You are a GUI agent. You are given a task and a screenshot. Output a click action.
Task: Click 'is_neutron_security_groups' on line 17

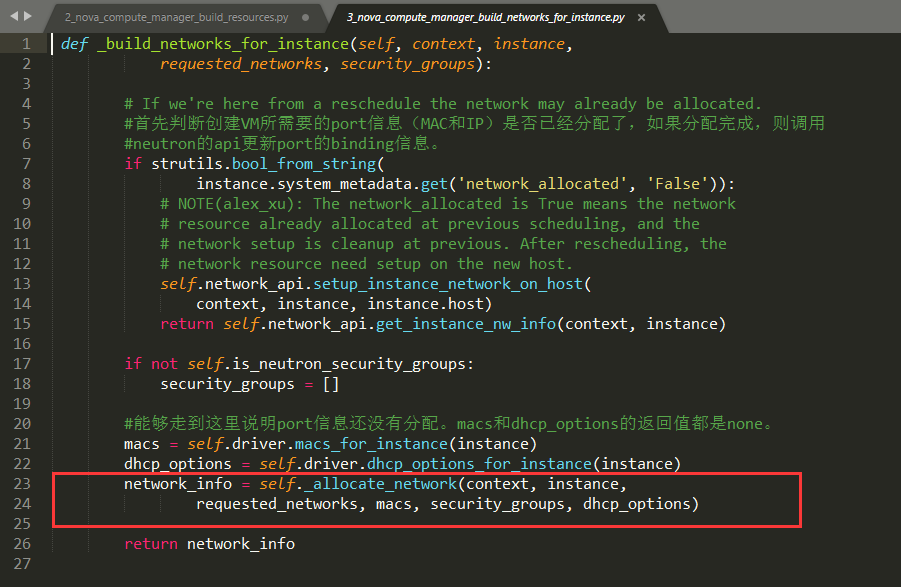tap(349, 364)
